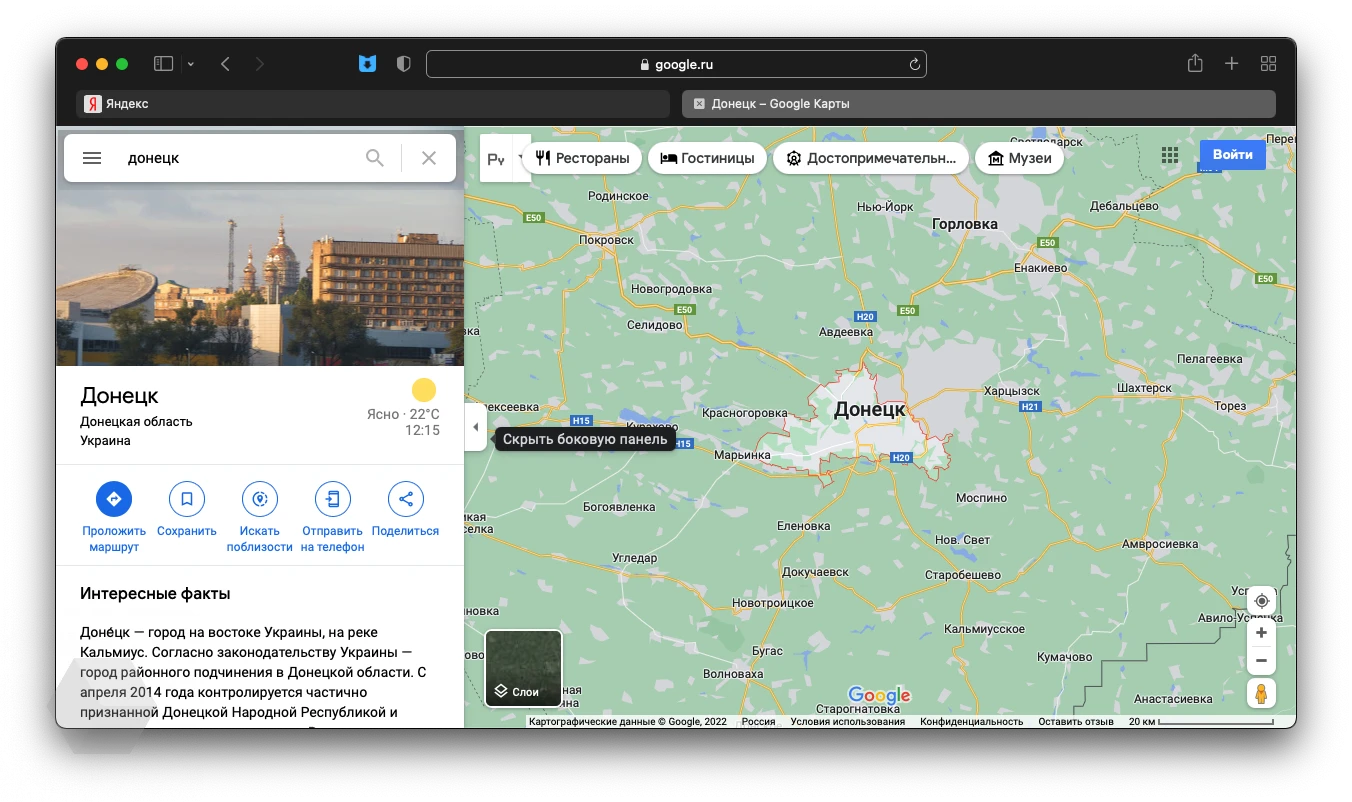Click the Харцызск label on the map
Viewport: 1352px width, 802px height.
pyautogui.click(x=1012, y=391)
